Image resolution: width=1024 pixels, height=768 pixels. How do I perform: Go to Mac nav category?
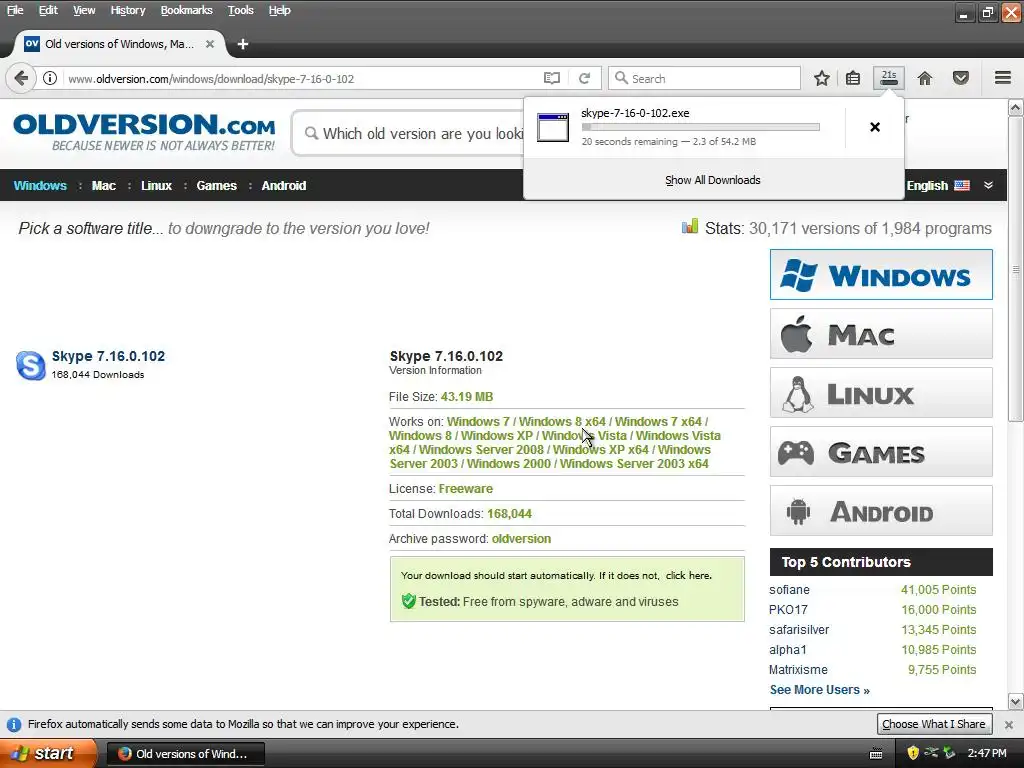tap(103, 185)
